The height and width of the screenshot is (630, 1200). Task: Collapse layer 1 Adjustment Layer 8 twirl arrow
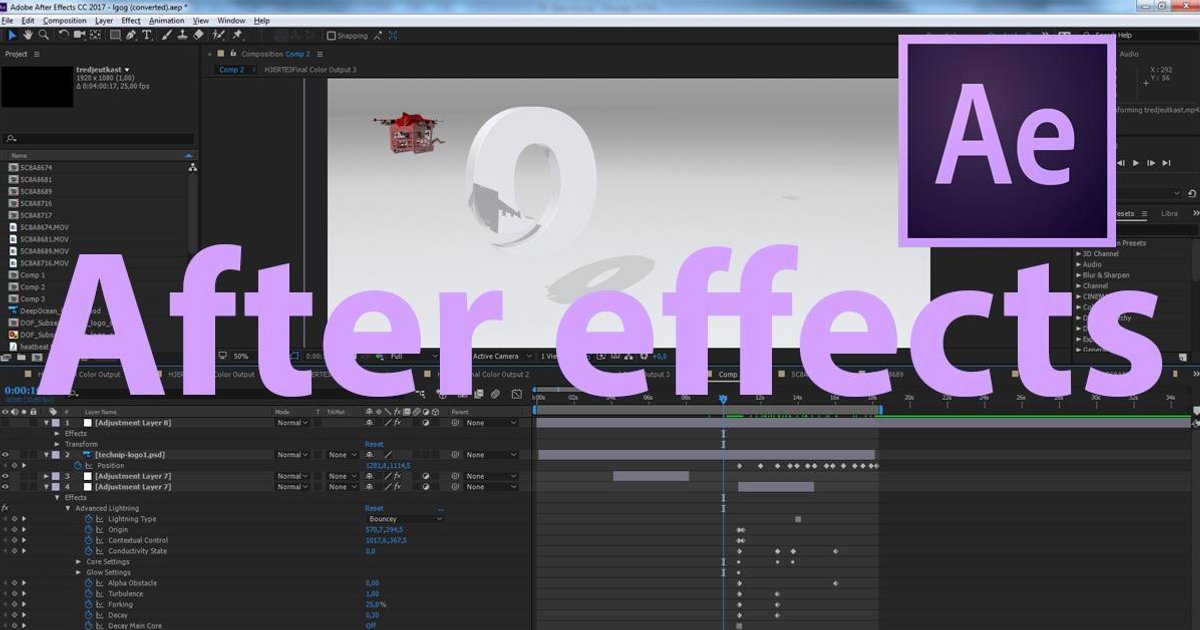46,423
